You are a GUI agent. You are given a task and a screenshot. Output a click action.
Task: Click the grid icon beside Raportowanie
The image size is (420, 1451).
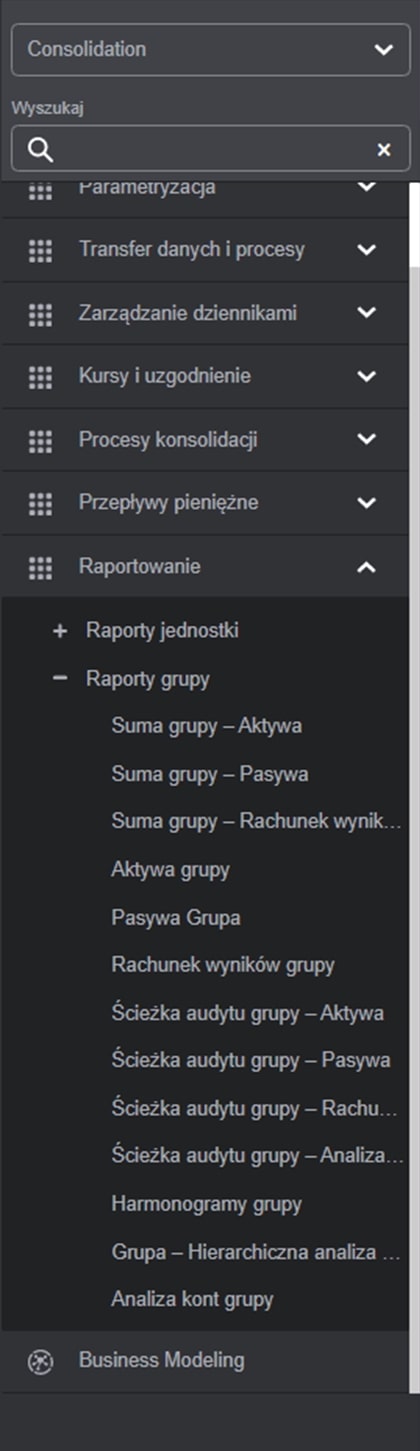coord(40,567)
